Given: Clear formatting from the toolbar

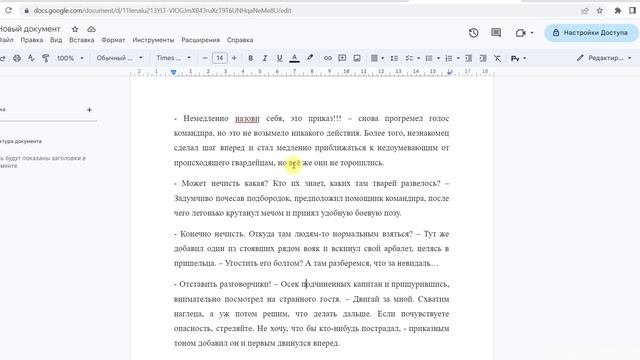Looking at the screenshot, I should click(497, 58).
